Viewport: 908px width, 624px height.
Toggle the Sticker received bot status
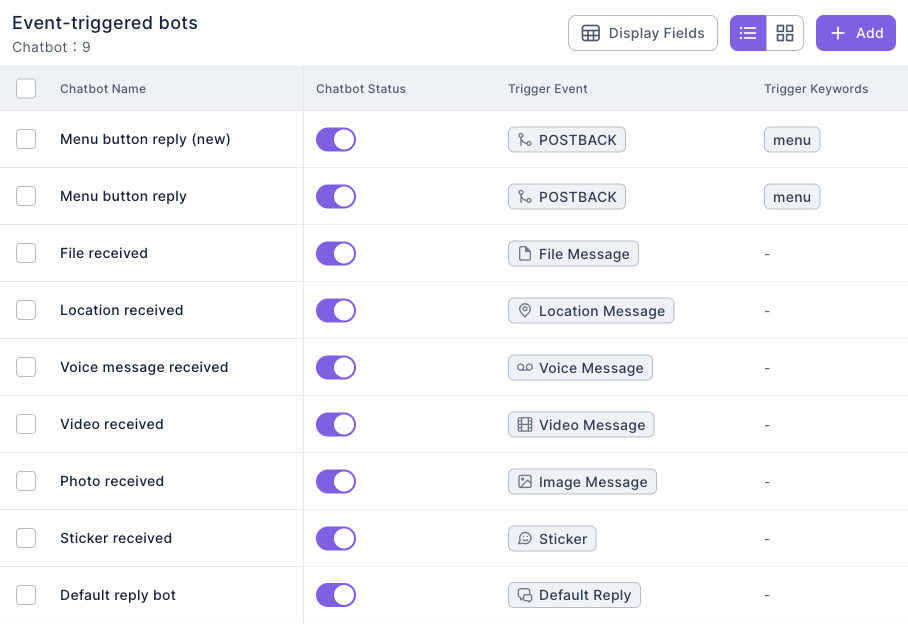coord(336,538)
